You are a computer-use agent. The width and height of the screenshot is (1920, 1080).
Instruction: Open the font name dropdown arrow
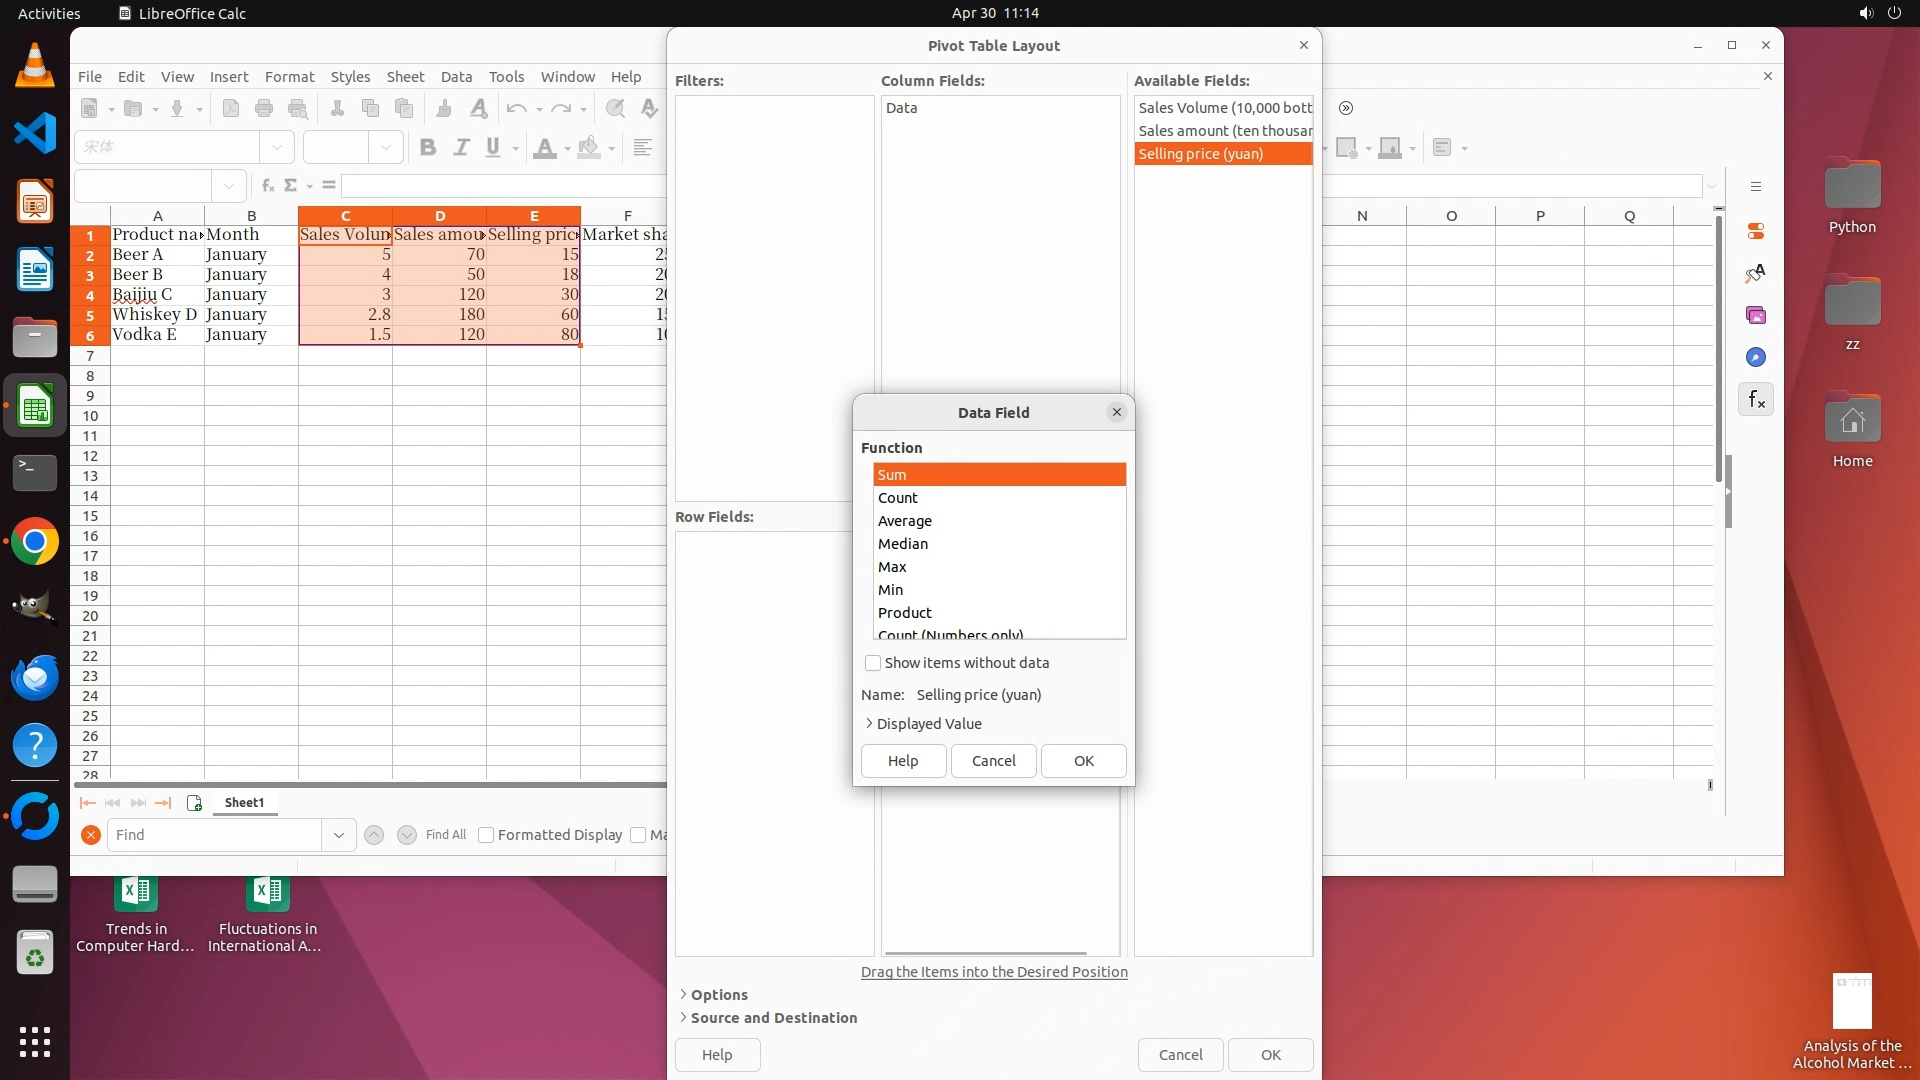coord(277,147)
